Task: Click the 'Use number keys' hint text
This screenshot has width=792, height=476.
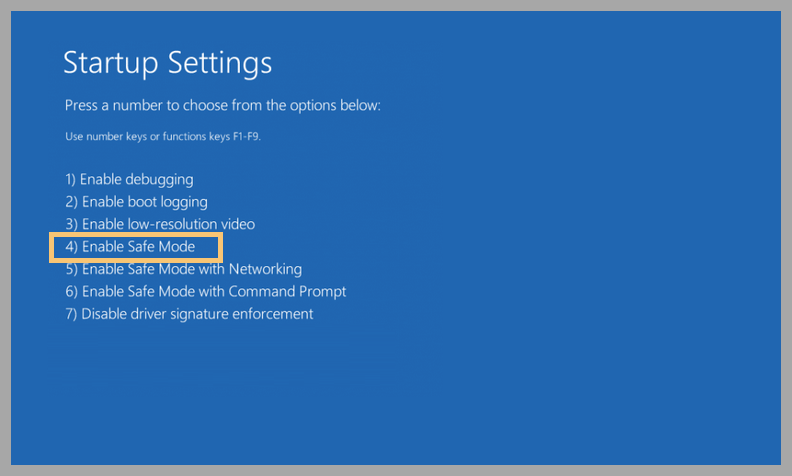Action: click(163, 136)
